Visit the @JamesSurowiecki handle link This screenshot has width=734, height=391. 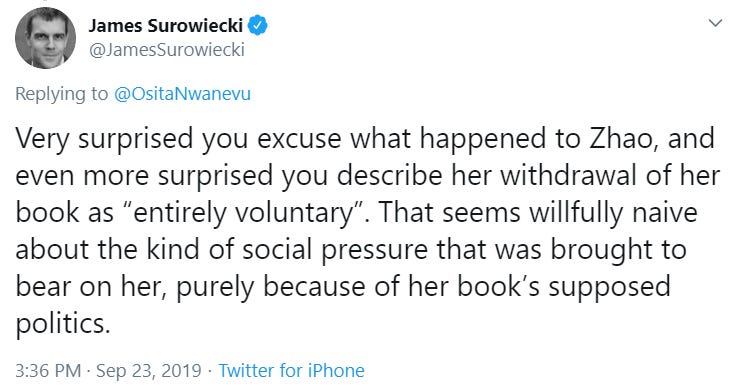pos(167,50)
